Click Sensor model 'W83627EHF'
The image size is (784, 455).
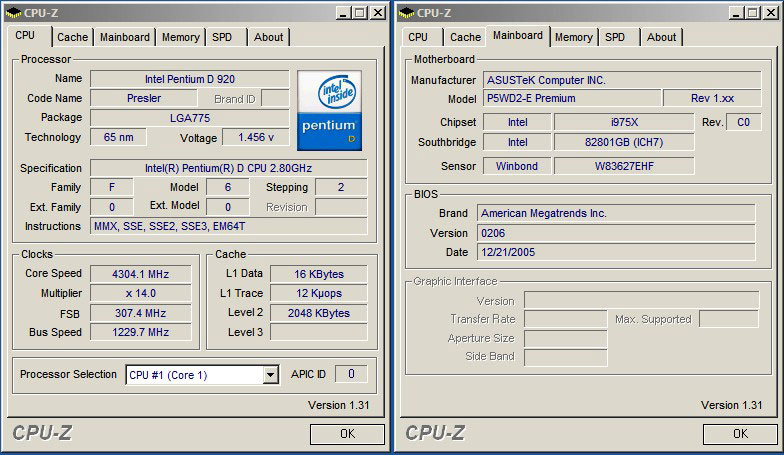pyautogui.click(x=624, y=166)
